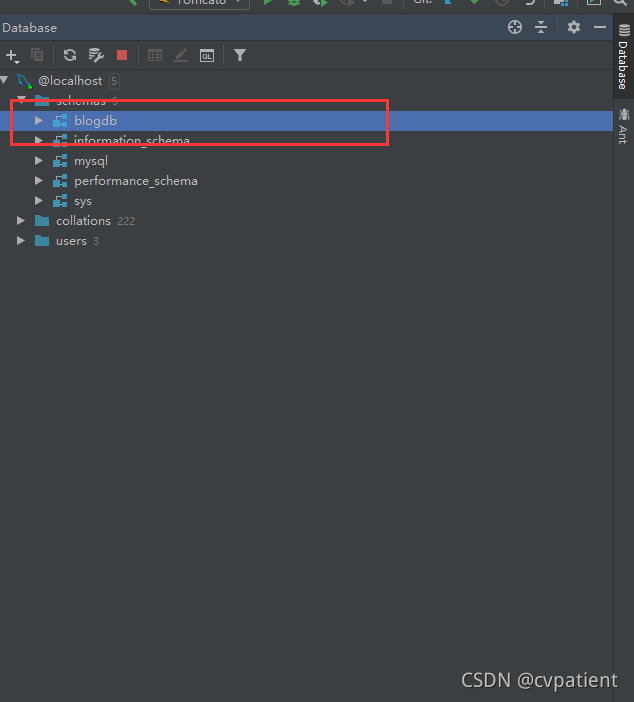Click the Duplicate data source icon

pyautogui.click(x=37, y=55)
